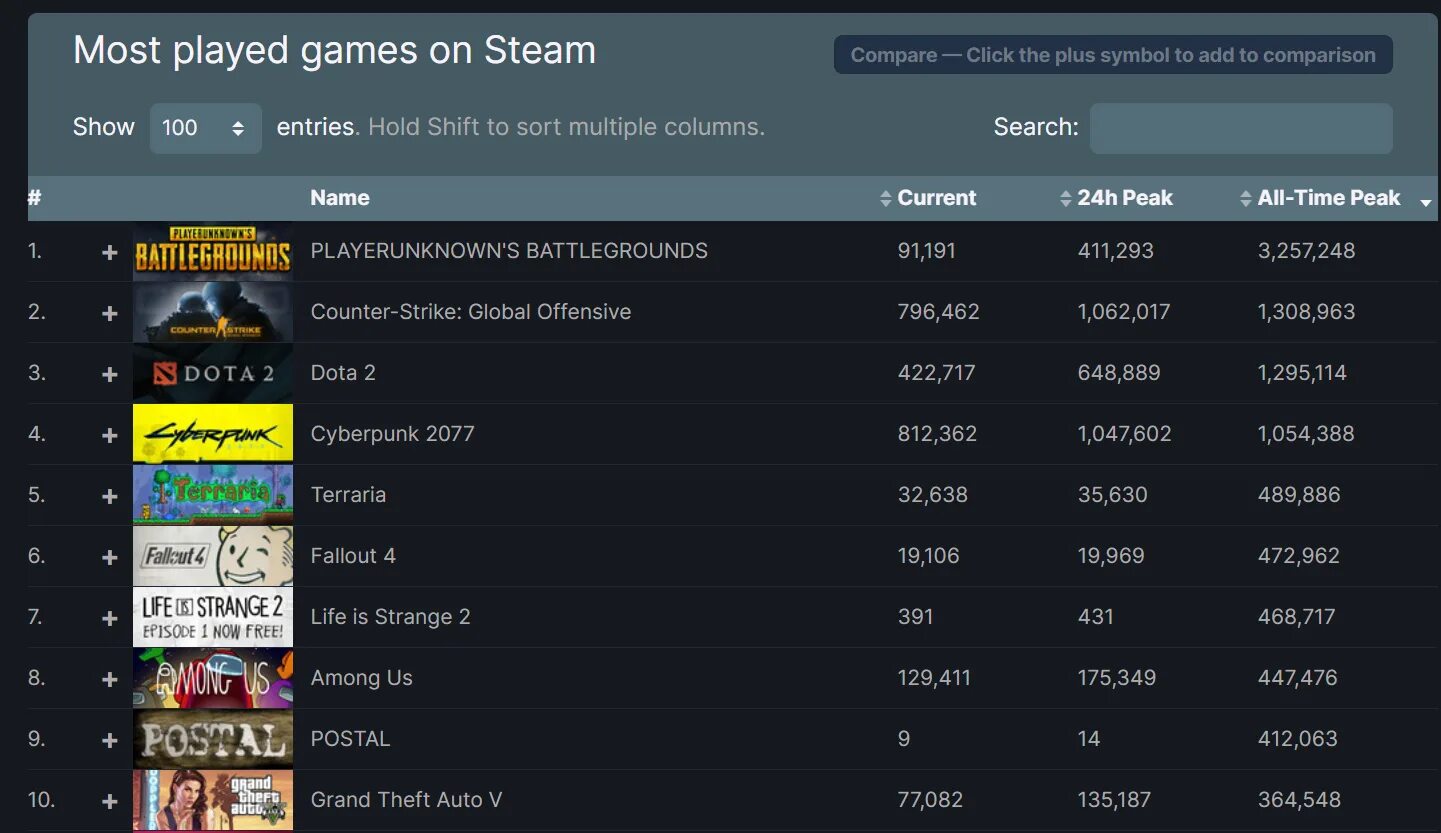Select current players value 796,462
The image size is (1441, 833).
[x=938, y=312]
